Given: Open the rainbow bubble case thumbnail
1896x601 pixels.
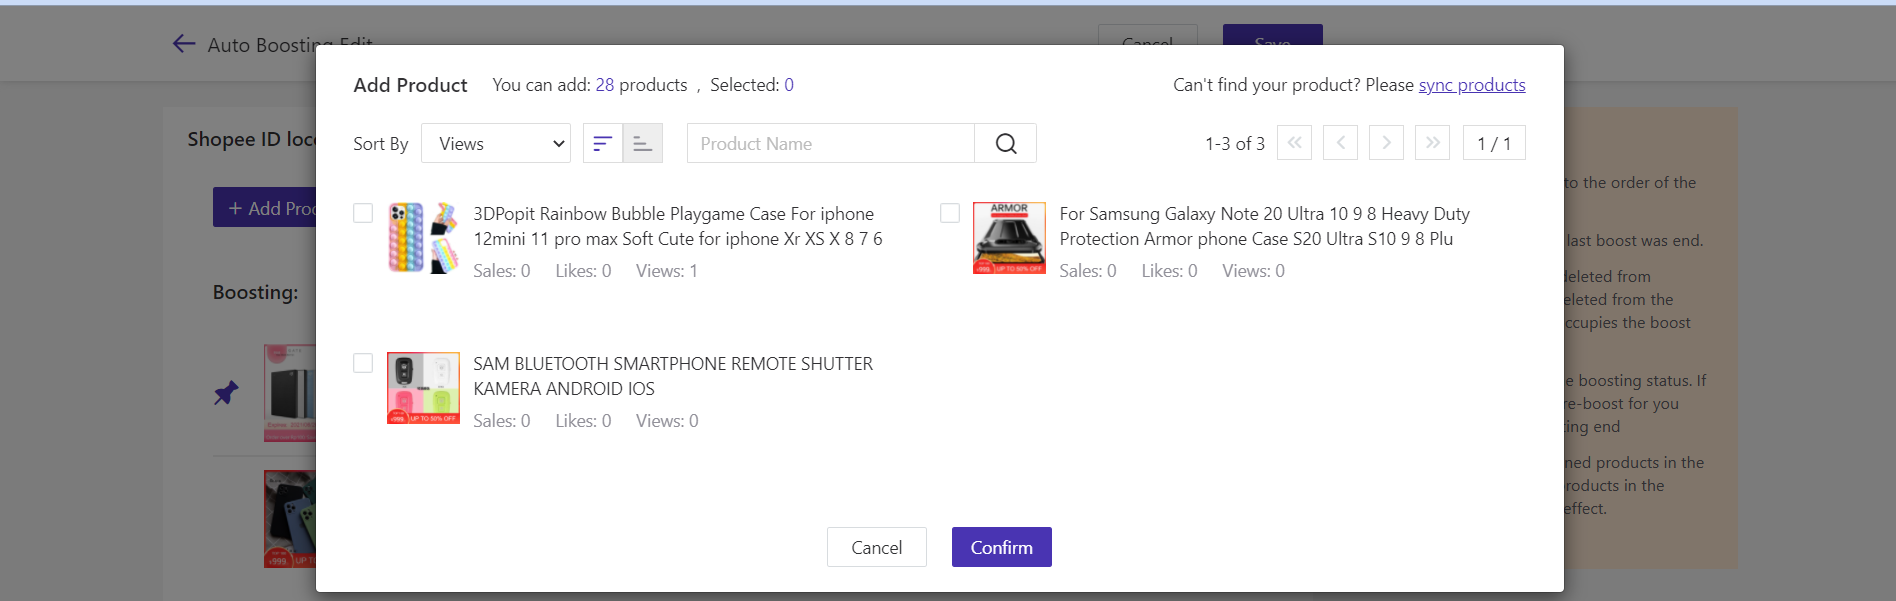Looking at the screenshot, I should tap(423, 238).
